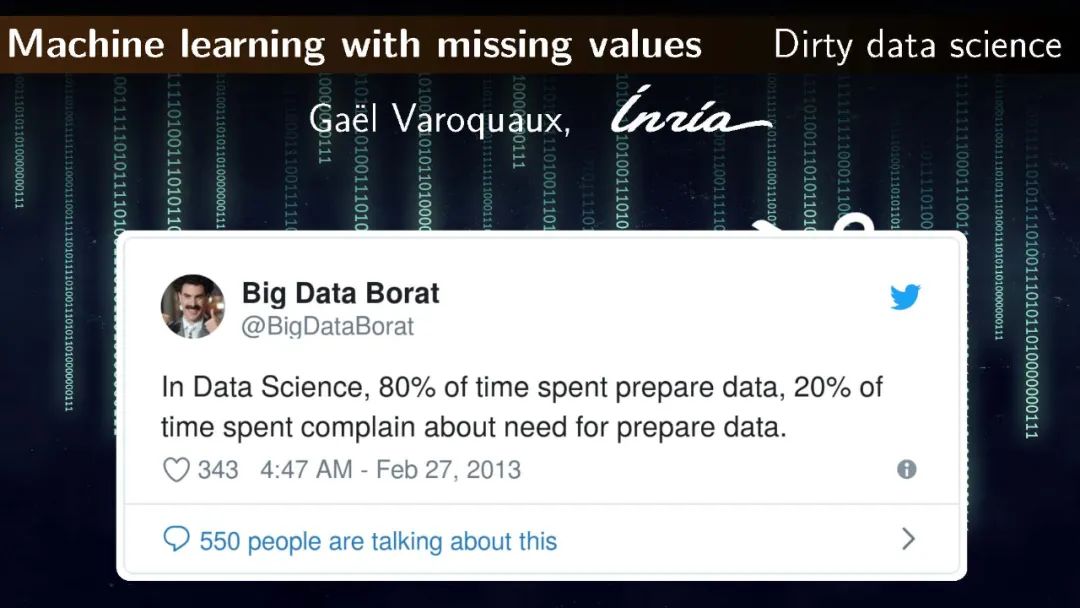Click the speech bubble reply icon
Viewport: 1080px width, 608px height.
click(x=176, y=541)
